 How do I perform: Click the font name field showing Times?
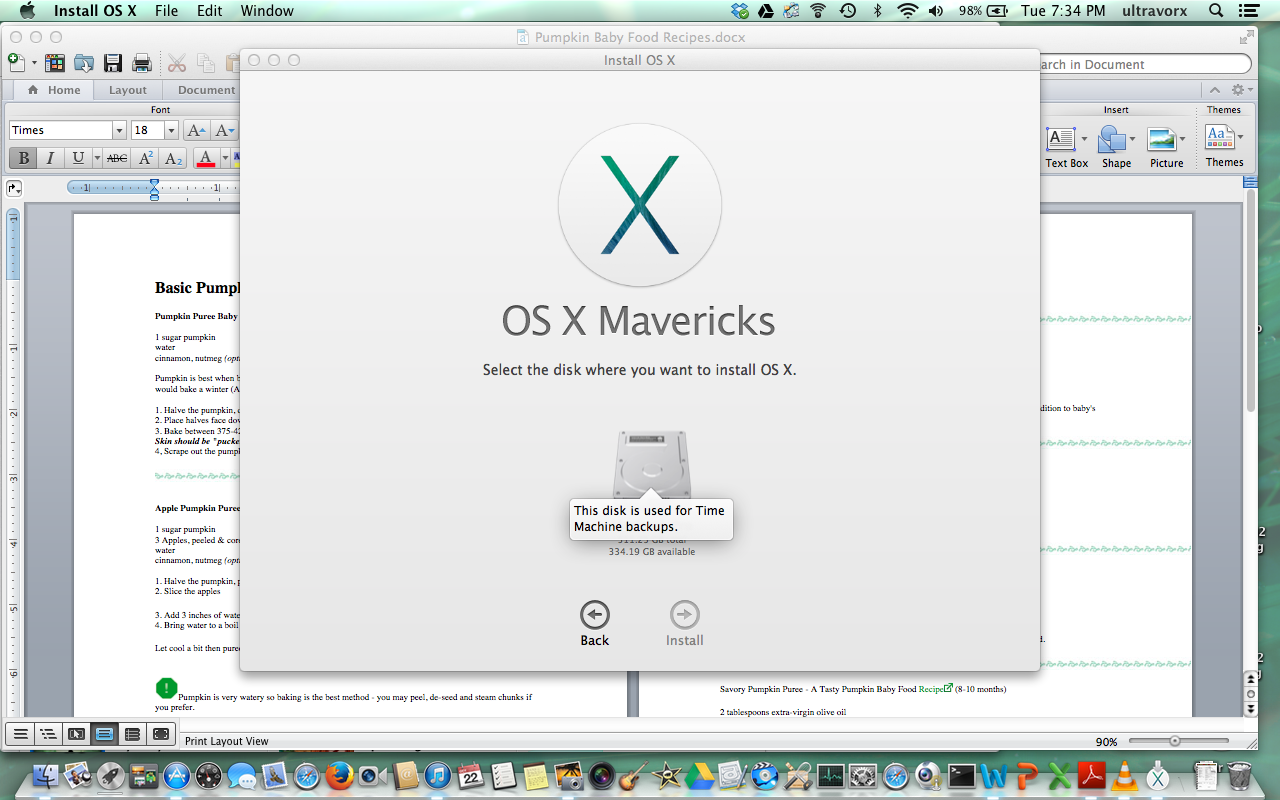pos(61,130)
